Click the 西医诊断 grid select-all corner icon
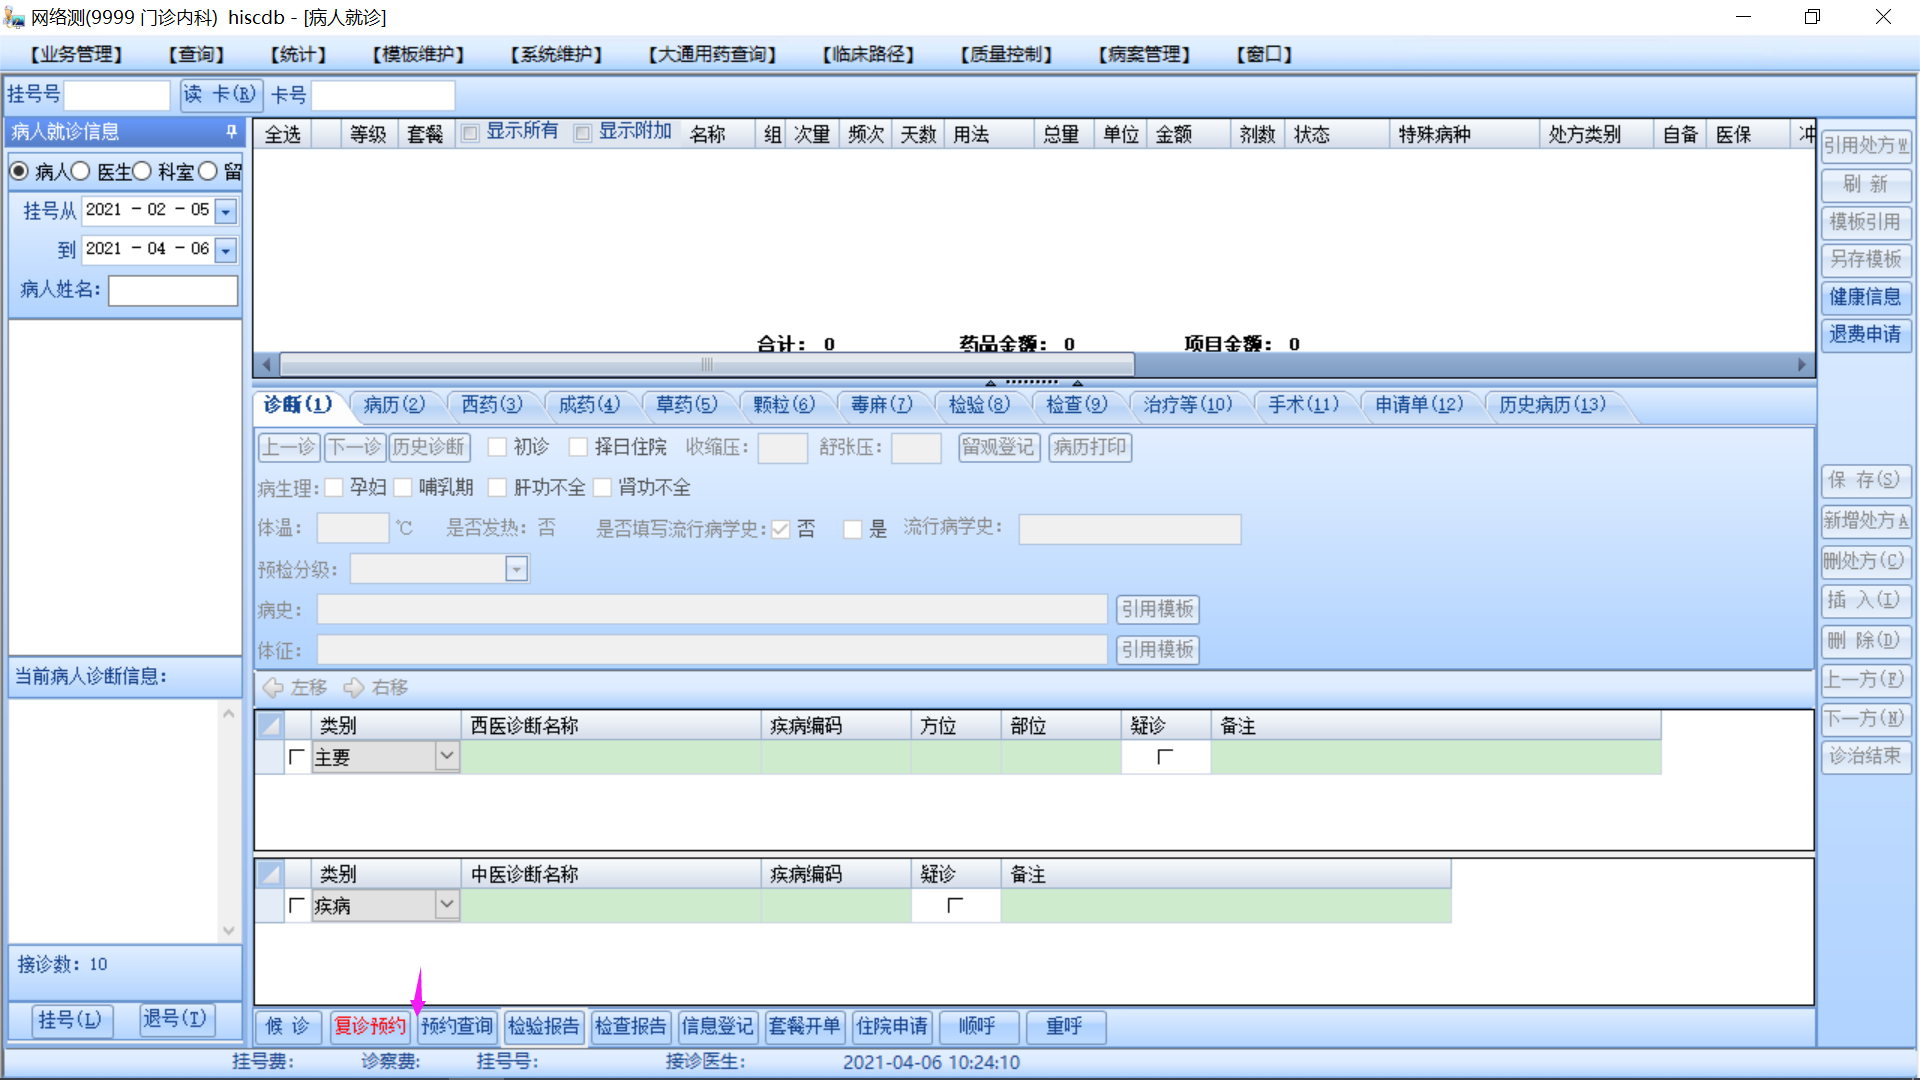This screenshot has height=1080, width=1920. point(270,725)
